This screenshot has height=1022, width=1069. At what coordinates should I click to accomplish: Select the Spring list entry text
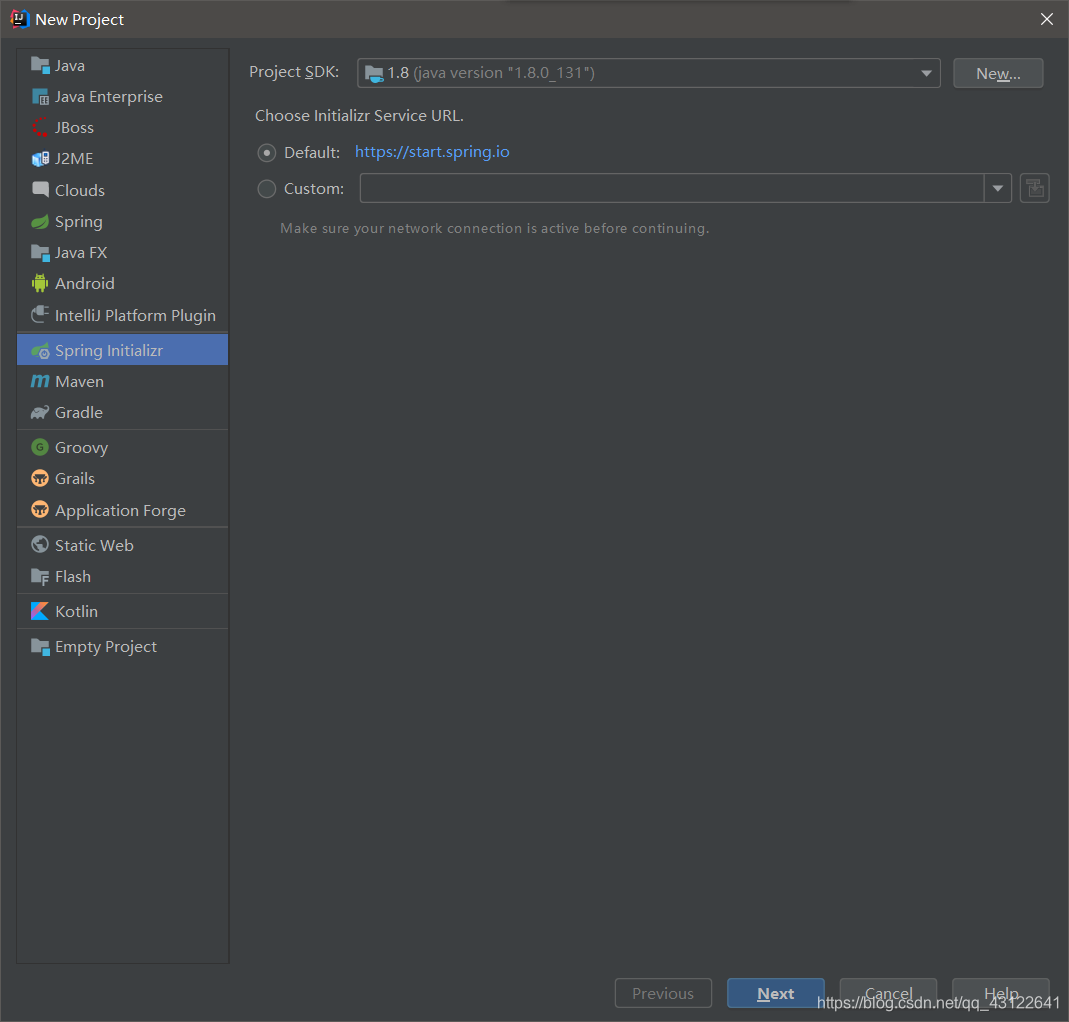[78, 222]
